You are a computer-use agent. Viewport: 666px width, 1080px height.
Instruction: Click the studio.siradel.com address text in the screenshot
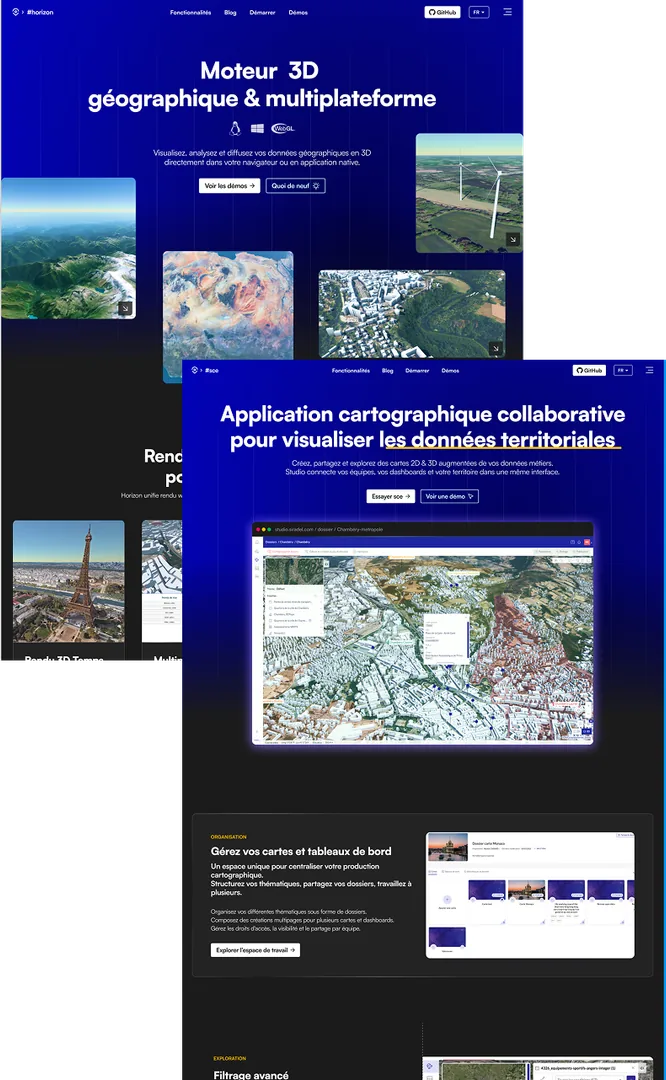[329, 530]
